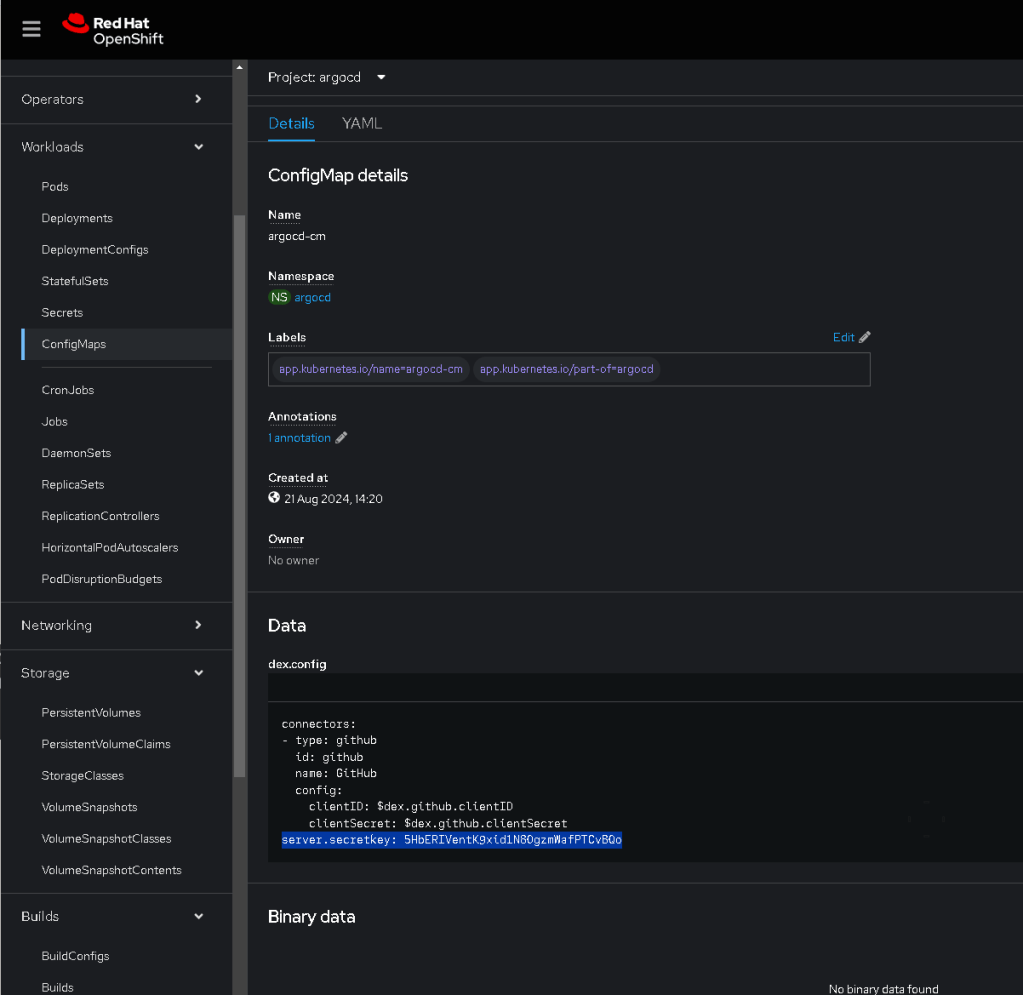The image size is (1023, 995).
Task: Open StatefulSets page
Action: click(75, 281)
